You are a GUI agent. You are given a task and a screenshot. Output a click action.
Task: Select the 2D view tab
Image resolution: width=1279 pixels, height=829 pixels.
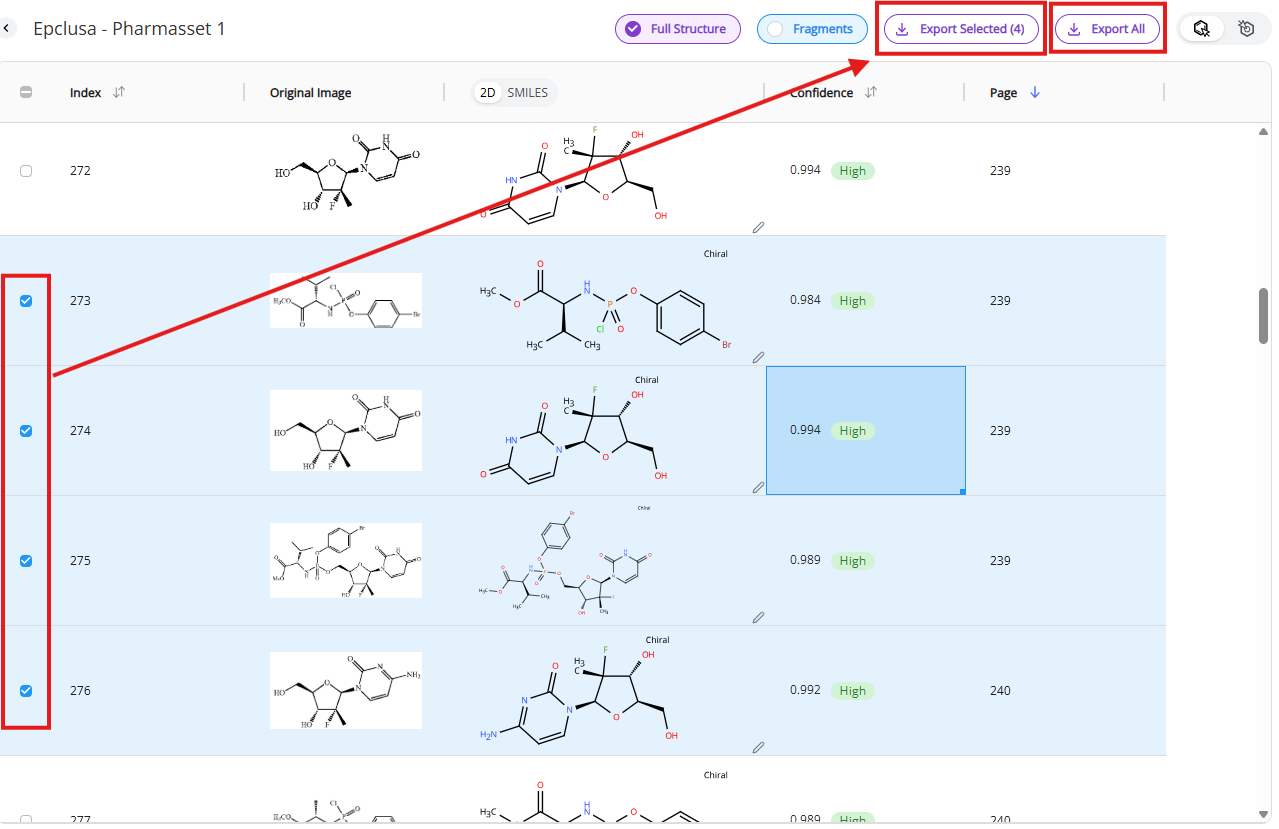click(488, 93)
